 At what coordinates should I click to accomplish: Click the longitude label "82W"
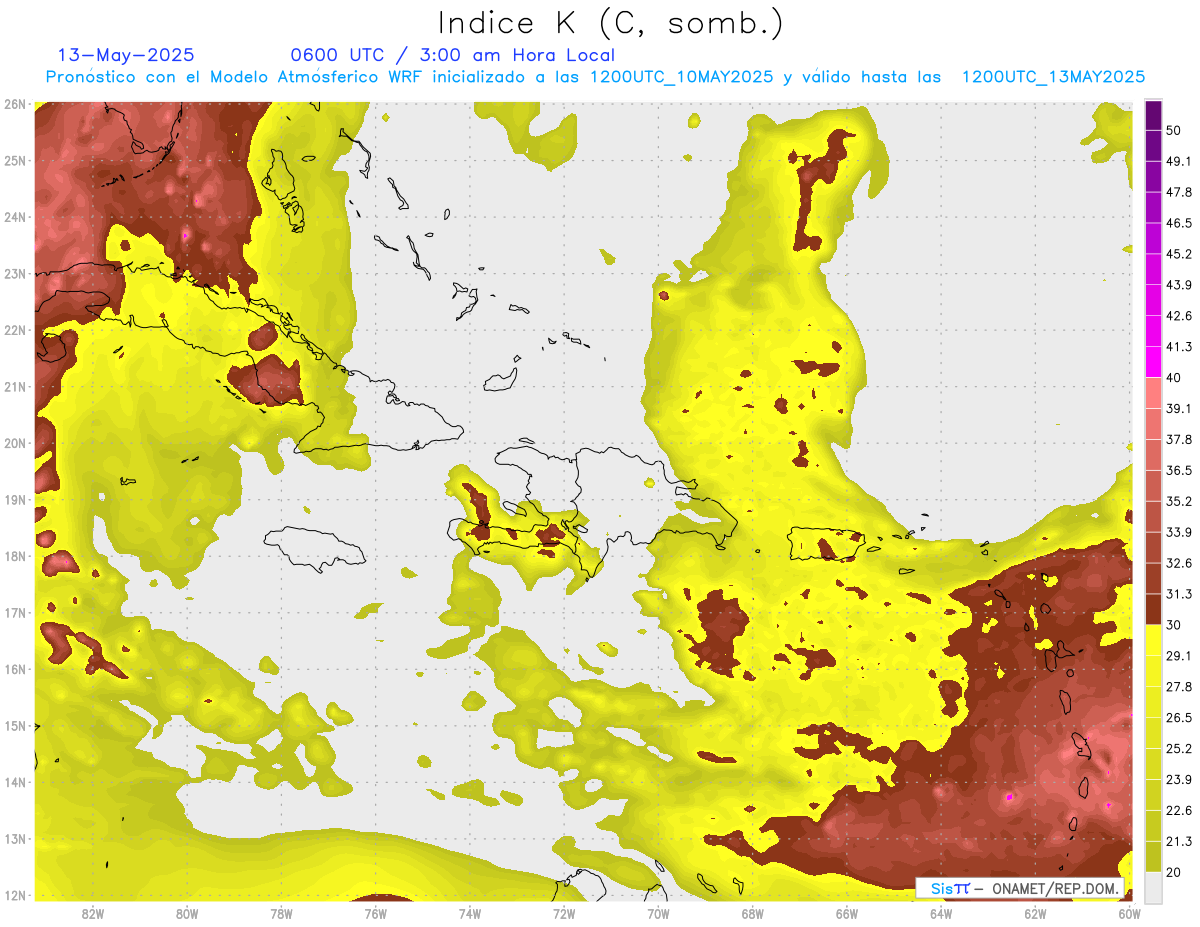[x=93, y=913]
